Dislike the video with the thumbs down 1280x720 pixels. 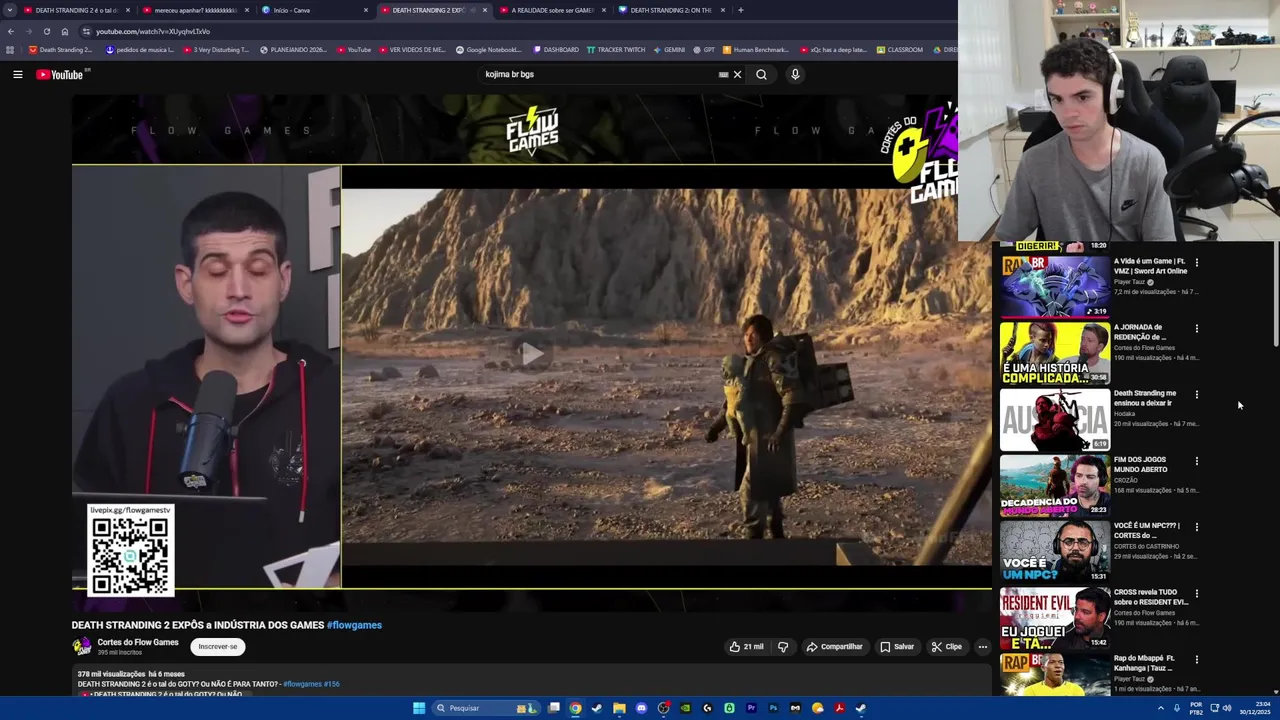[783, 647]
